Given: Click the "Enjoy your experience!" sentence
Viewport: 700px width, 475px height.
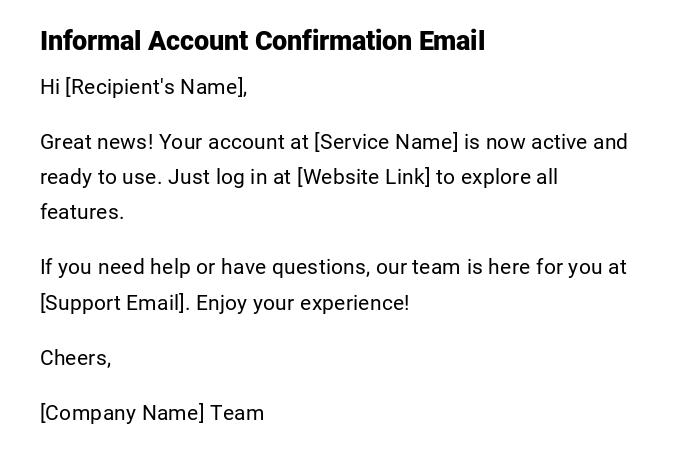Looking at the screenshot, I should (303, 302).
